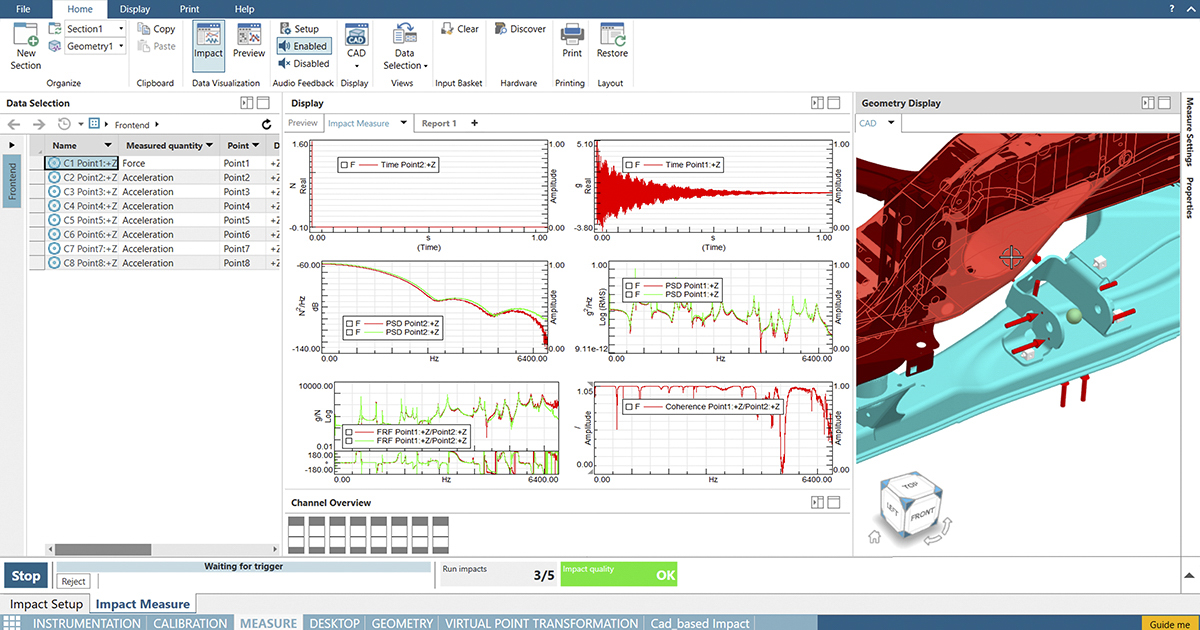Reject the current impact
This screenshot has height=630, width=1200.
click(73, 581)
